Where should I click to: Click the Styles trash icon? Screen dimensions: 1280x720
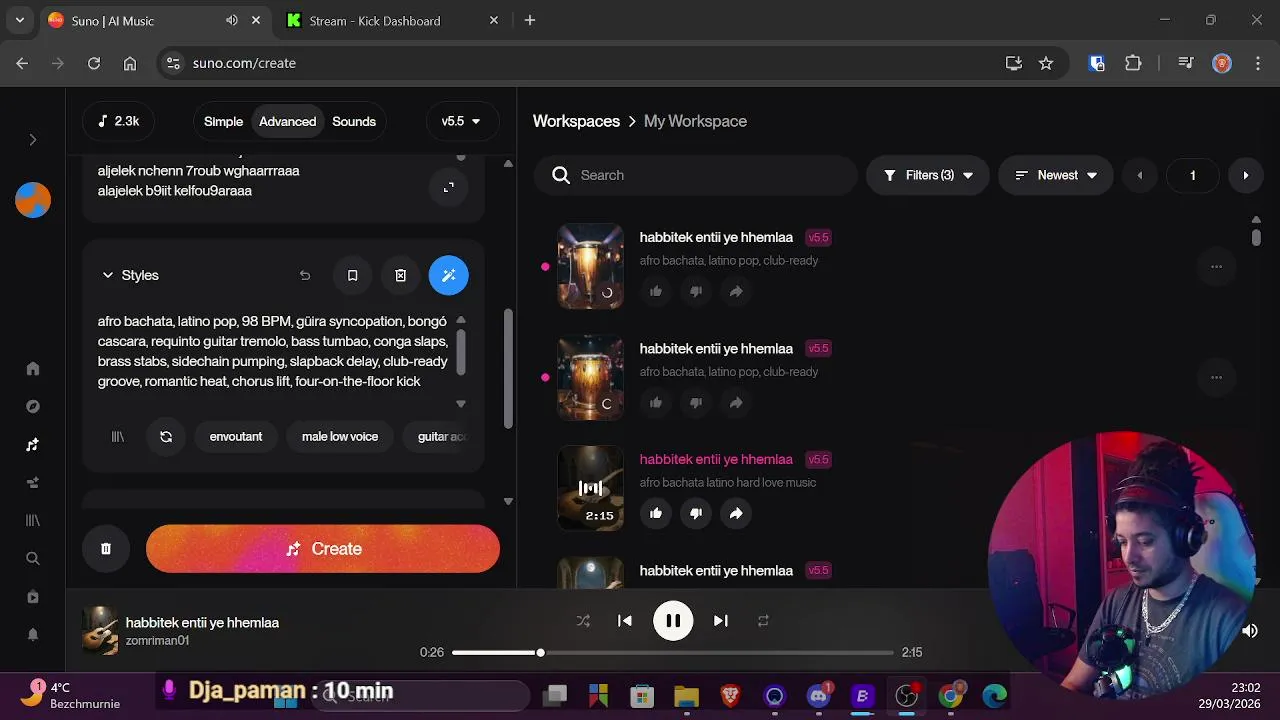[x=400, y=275]
